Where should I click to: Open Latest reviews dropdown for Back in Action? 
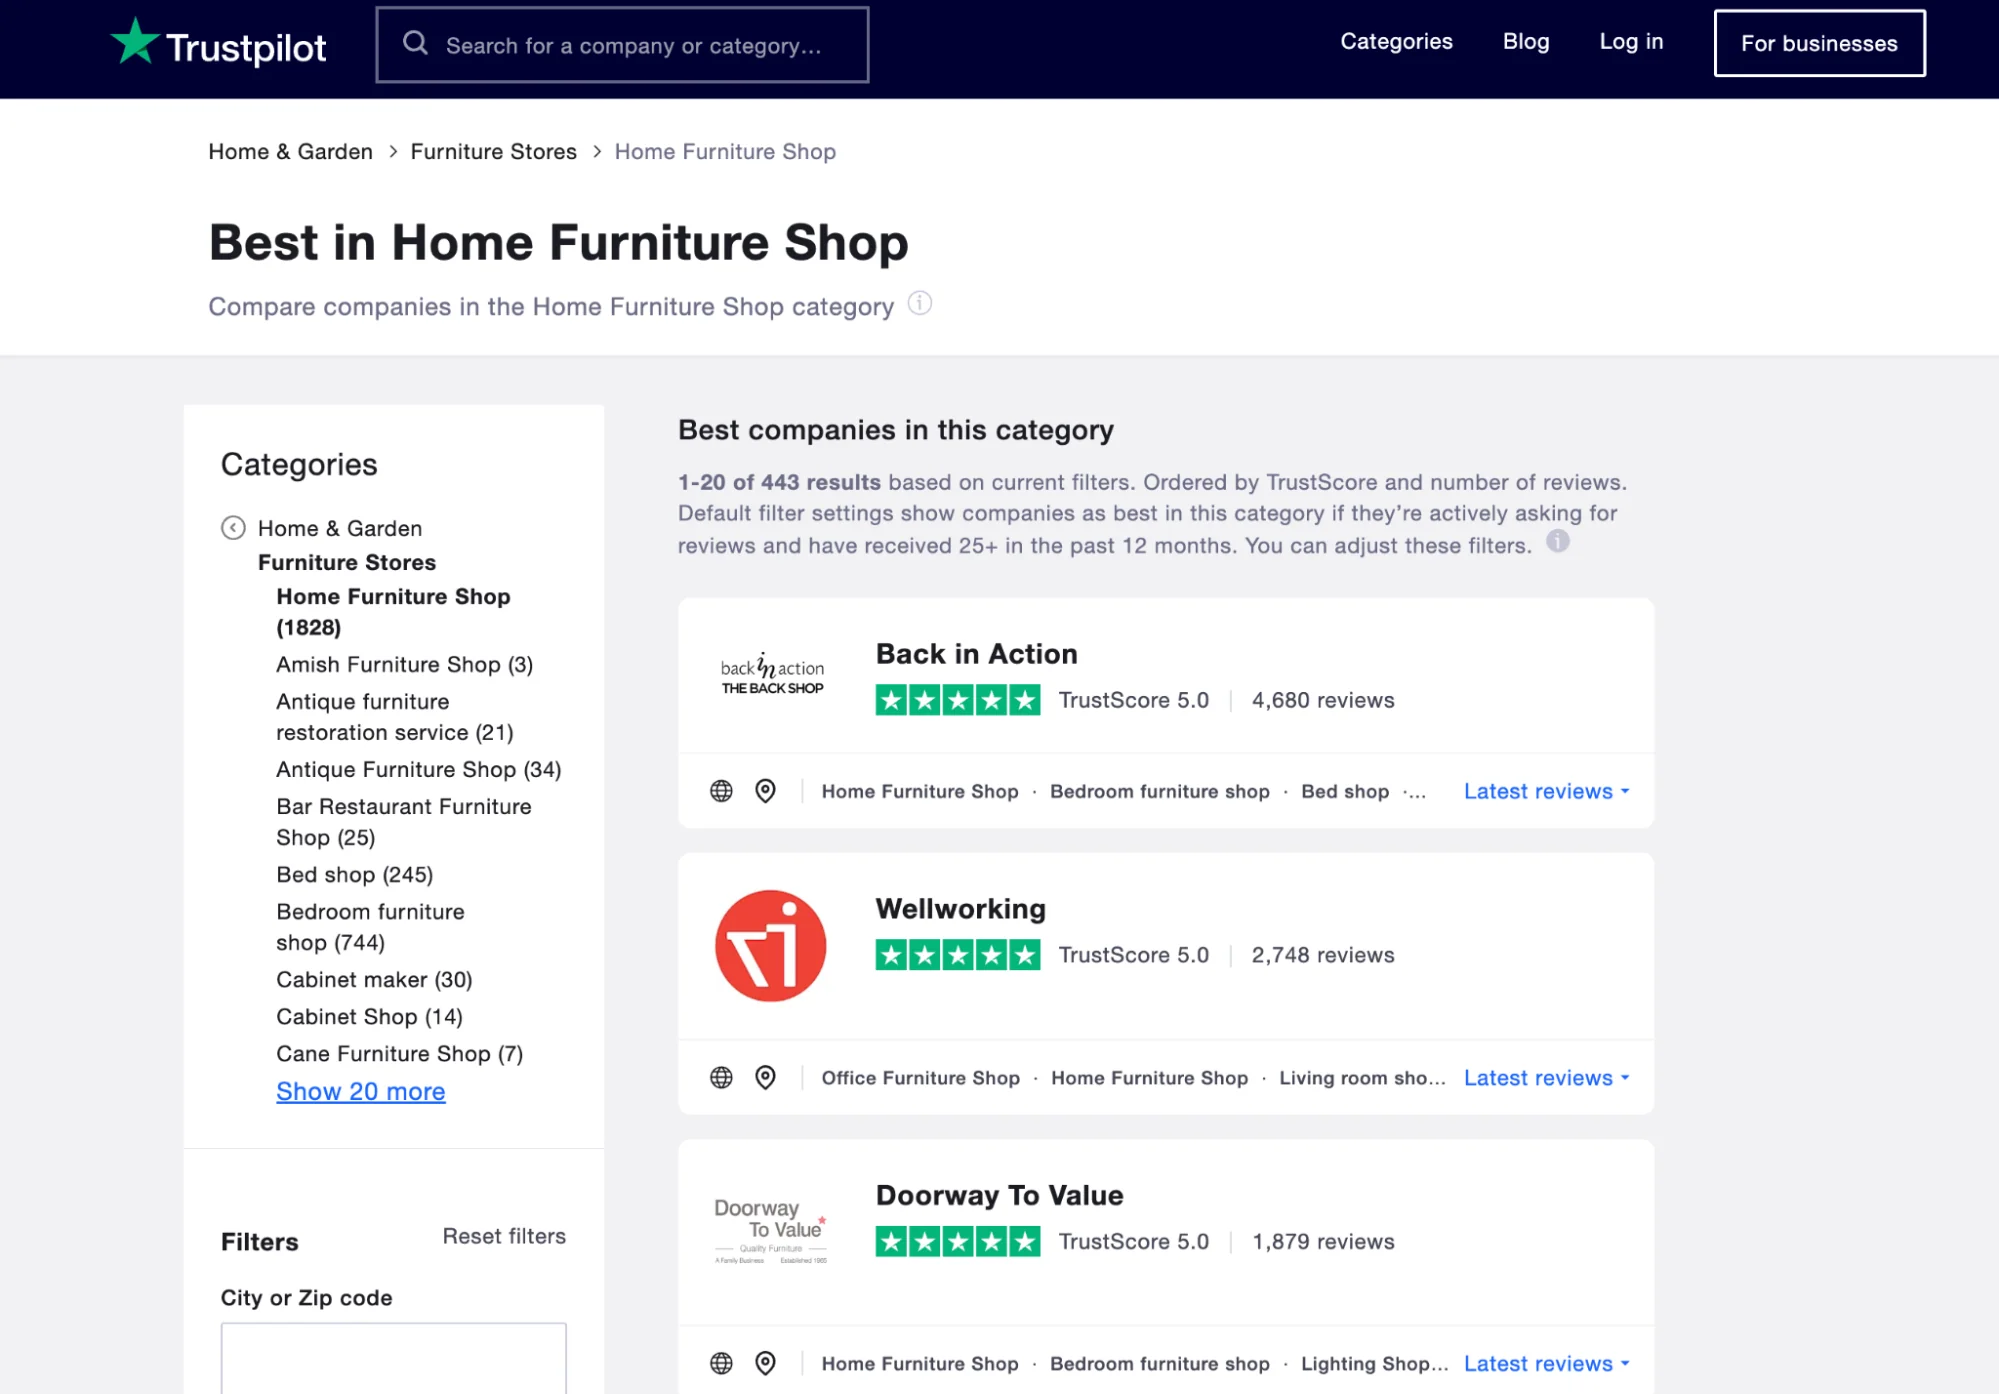point(1545,791)
